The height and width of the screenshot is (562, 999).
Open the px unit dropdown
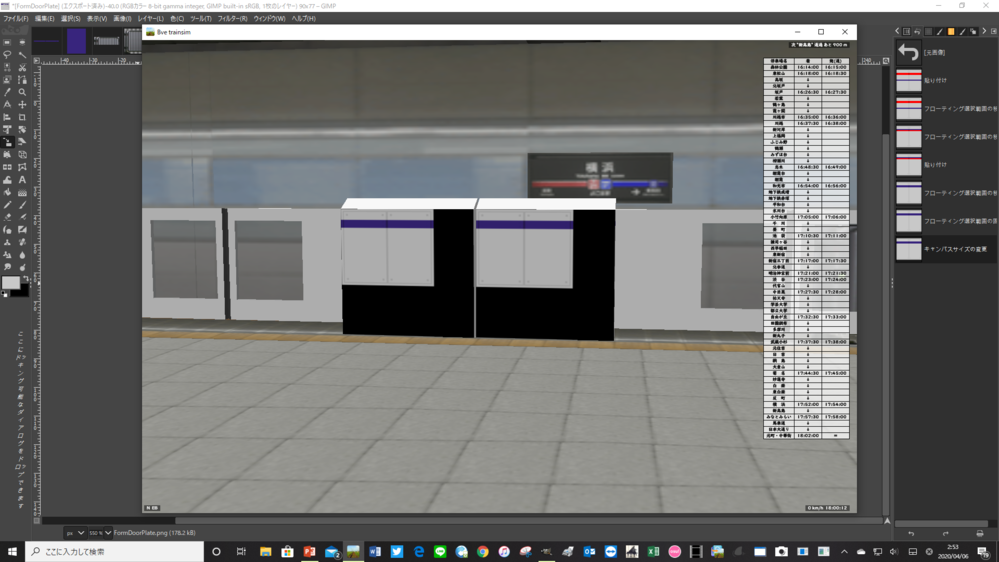(75, 533)
